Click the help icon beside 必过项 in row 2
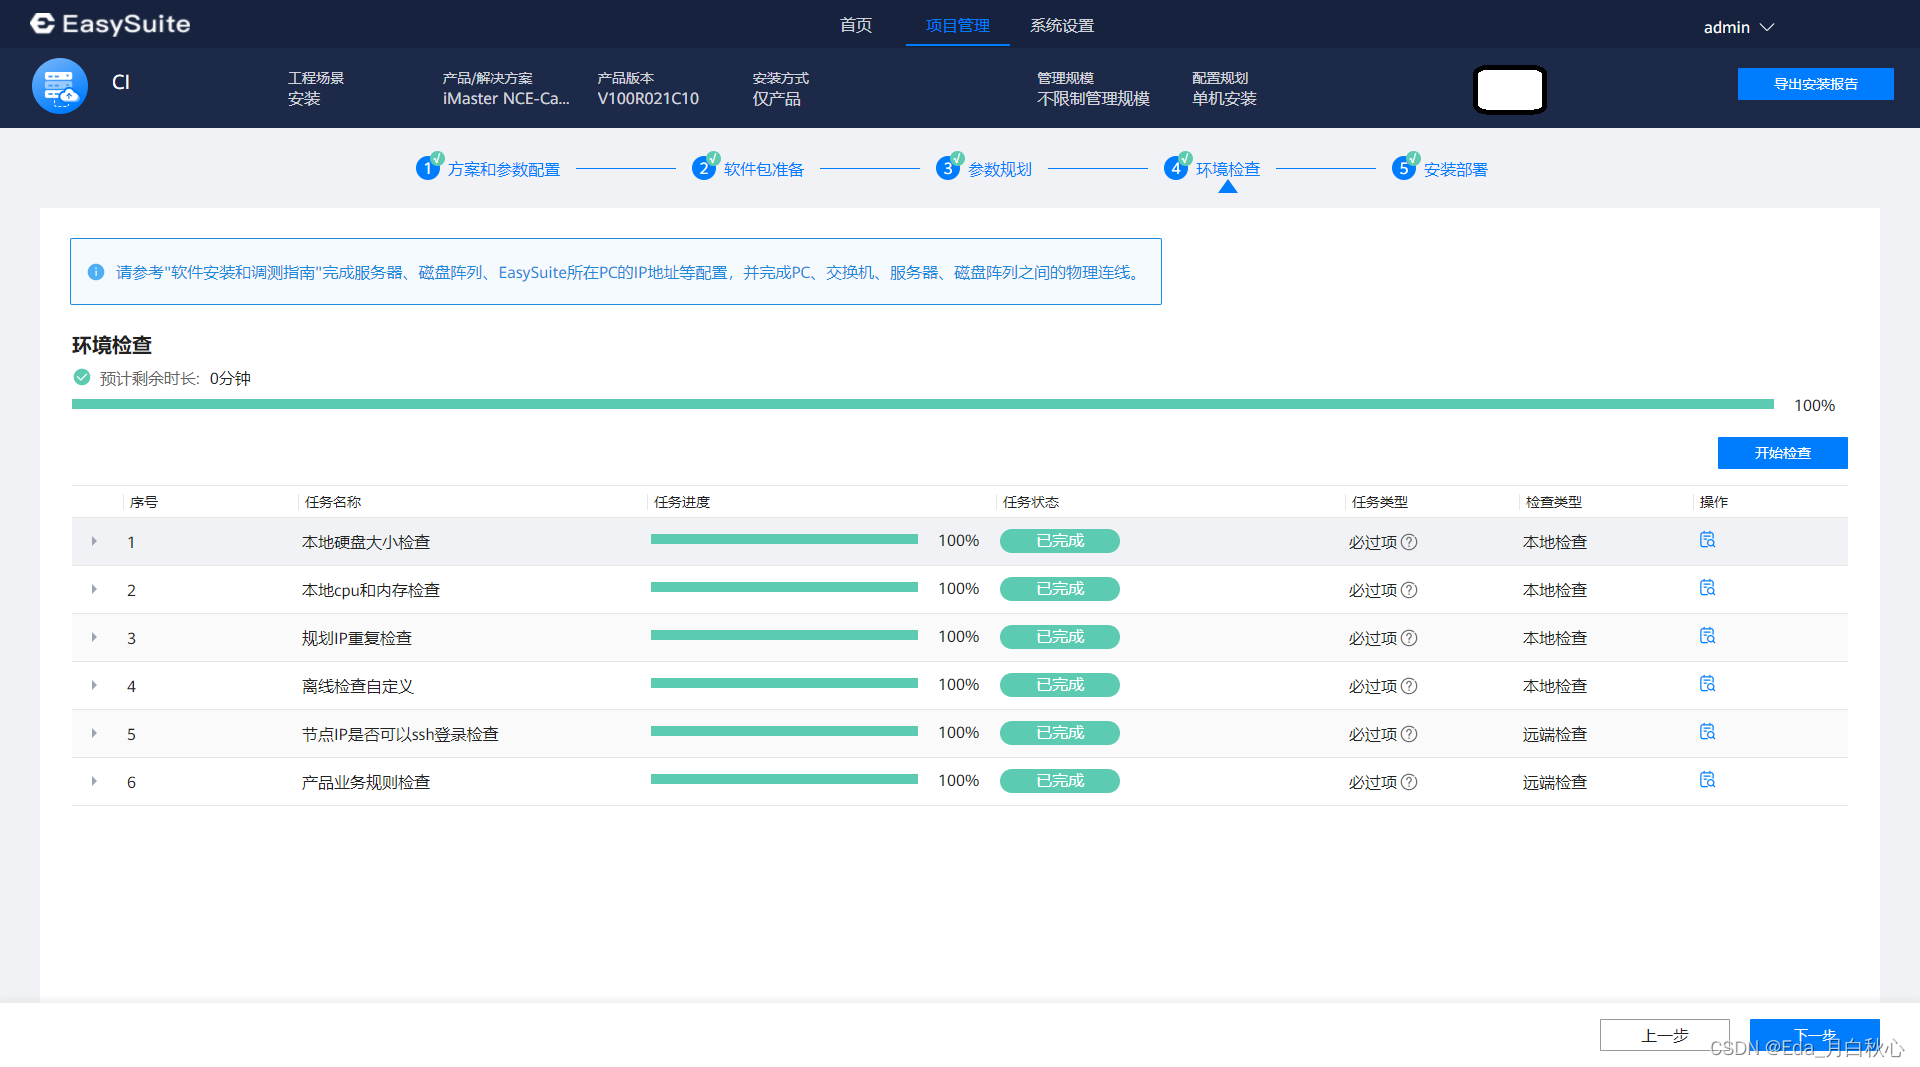1920x1067 pixels. tap(1409, 590)
